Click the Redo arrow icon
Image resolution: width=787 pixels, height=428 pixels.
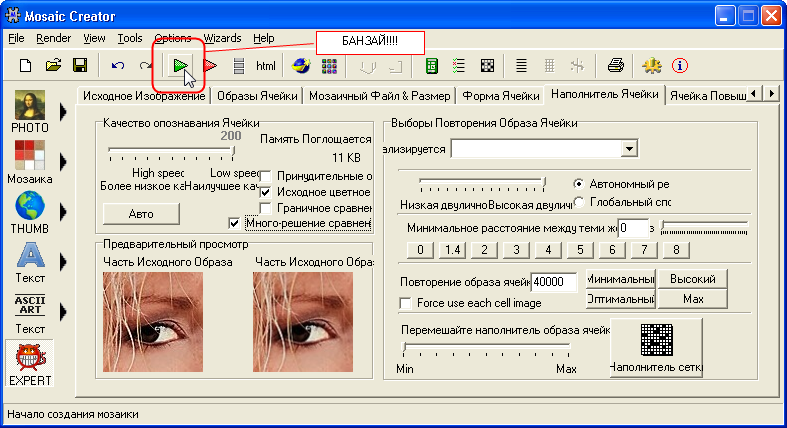pyautogui.click(x=146, y=66)
